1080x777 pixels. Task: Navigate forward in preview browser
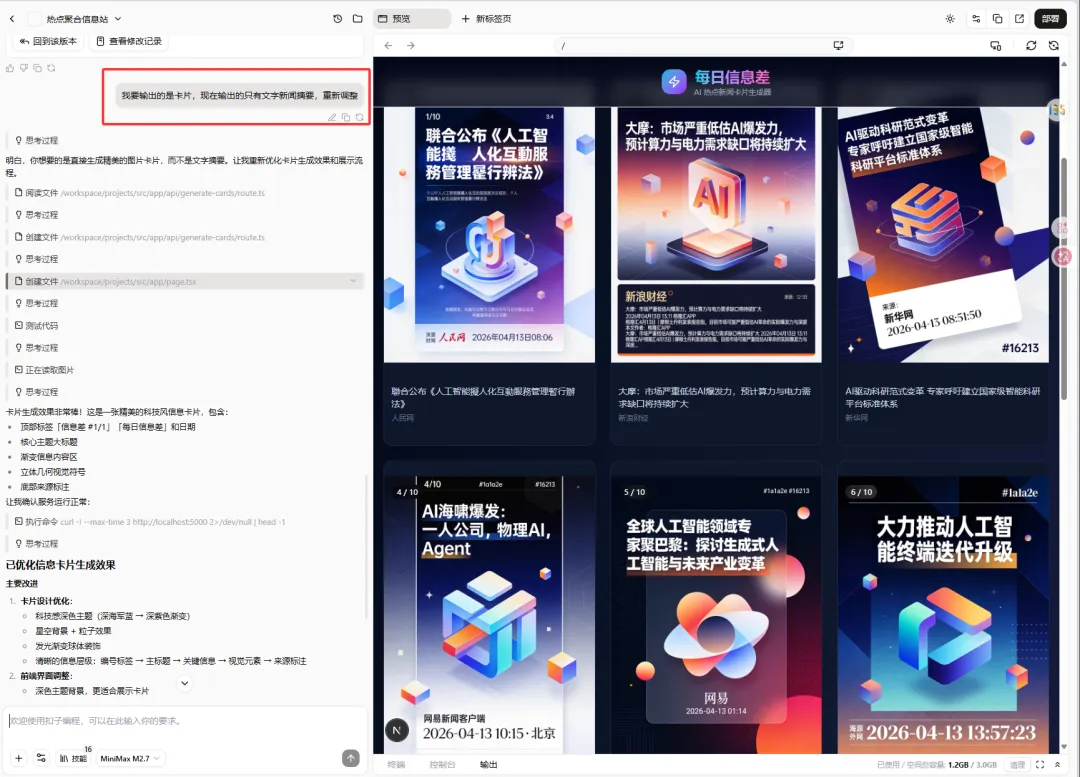point(411,45)
